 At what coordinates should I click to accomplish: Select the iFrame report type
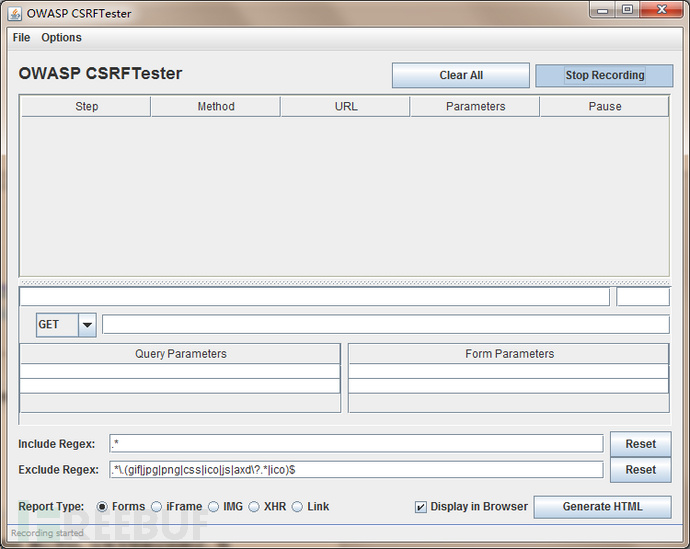pos(157,507)
